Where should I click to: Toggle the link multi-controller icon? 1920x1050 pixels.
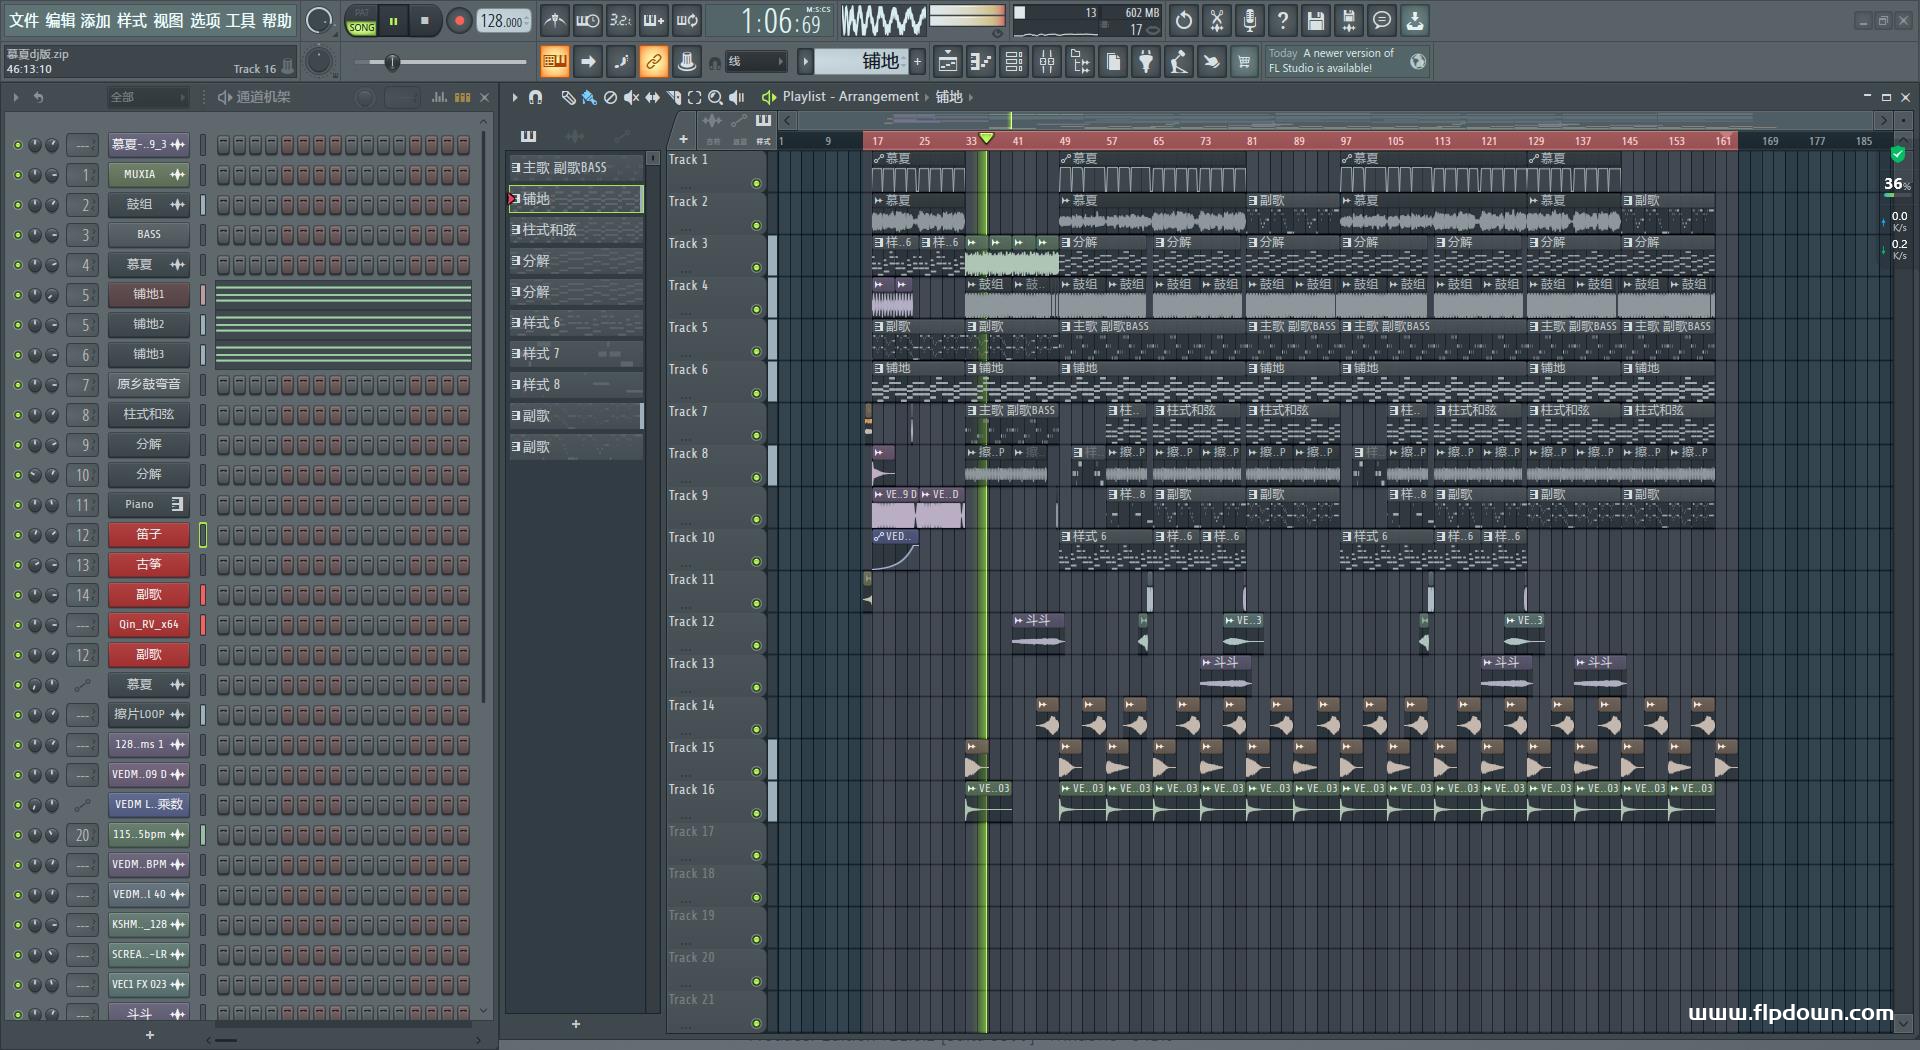click(653, 62)
